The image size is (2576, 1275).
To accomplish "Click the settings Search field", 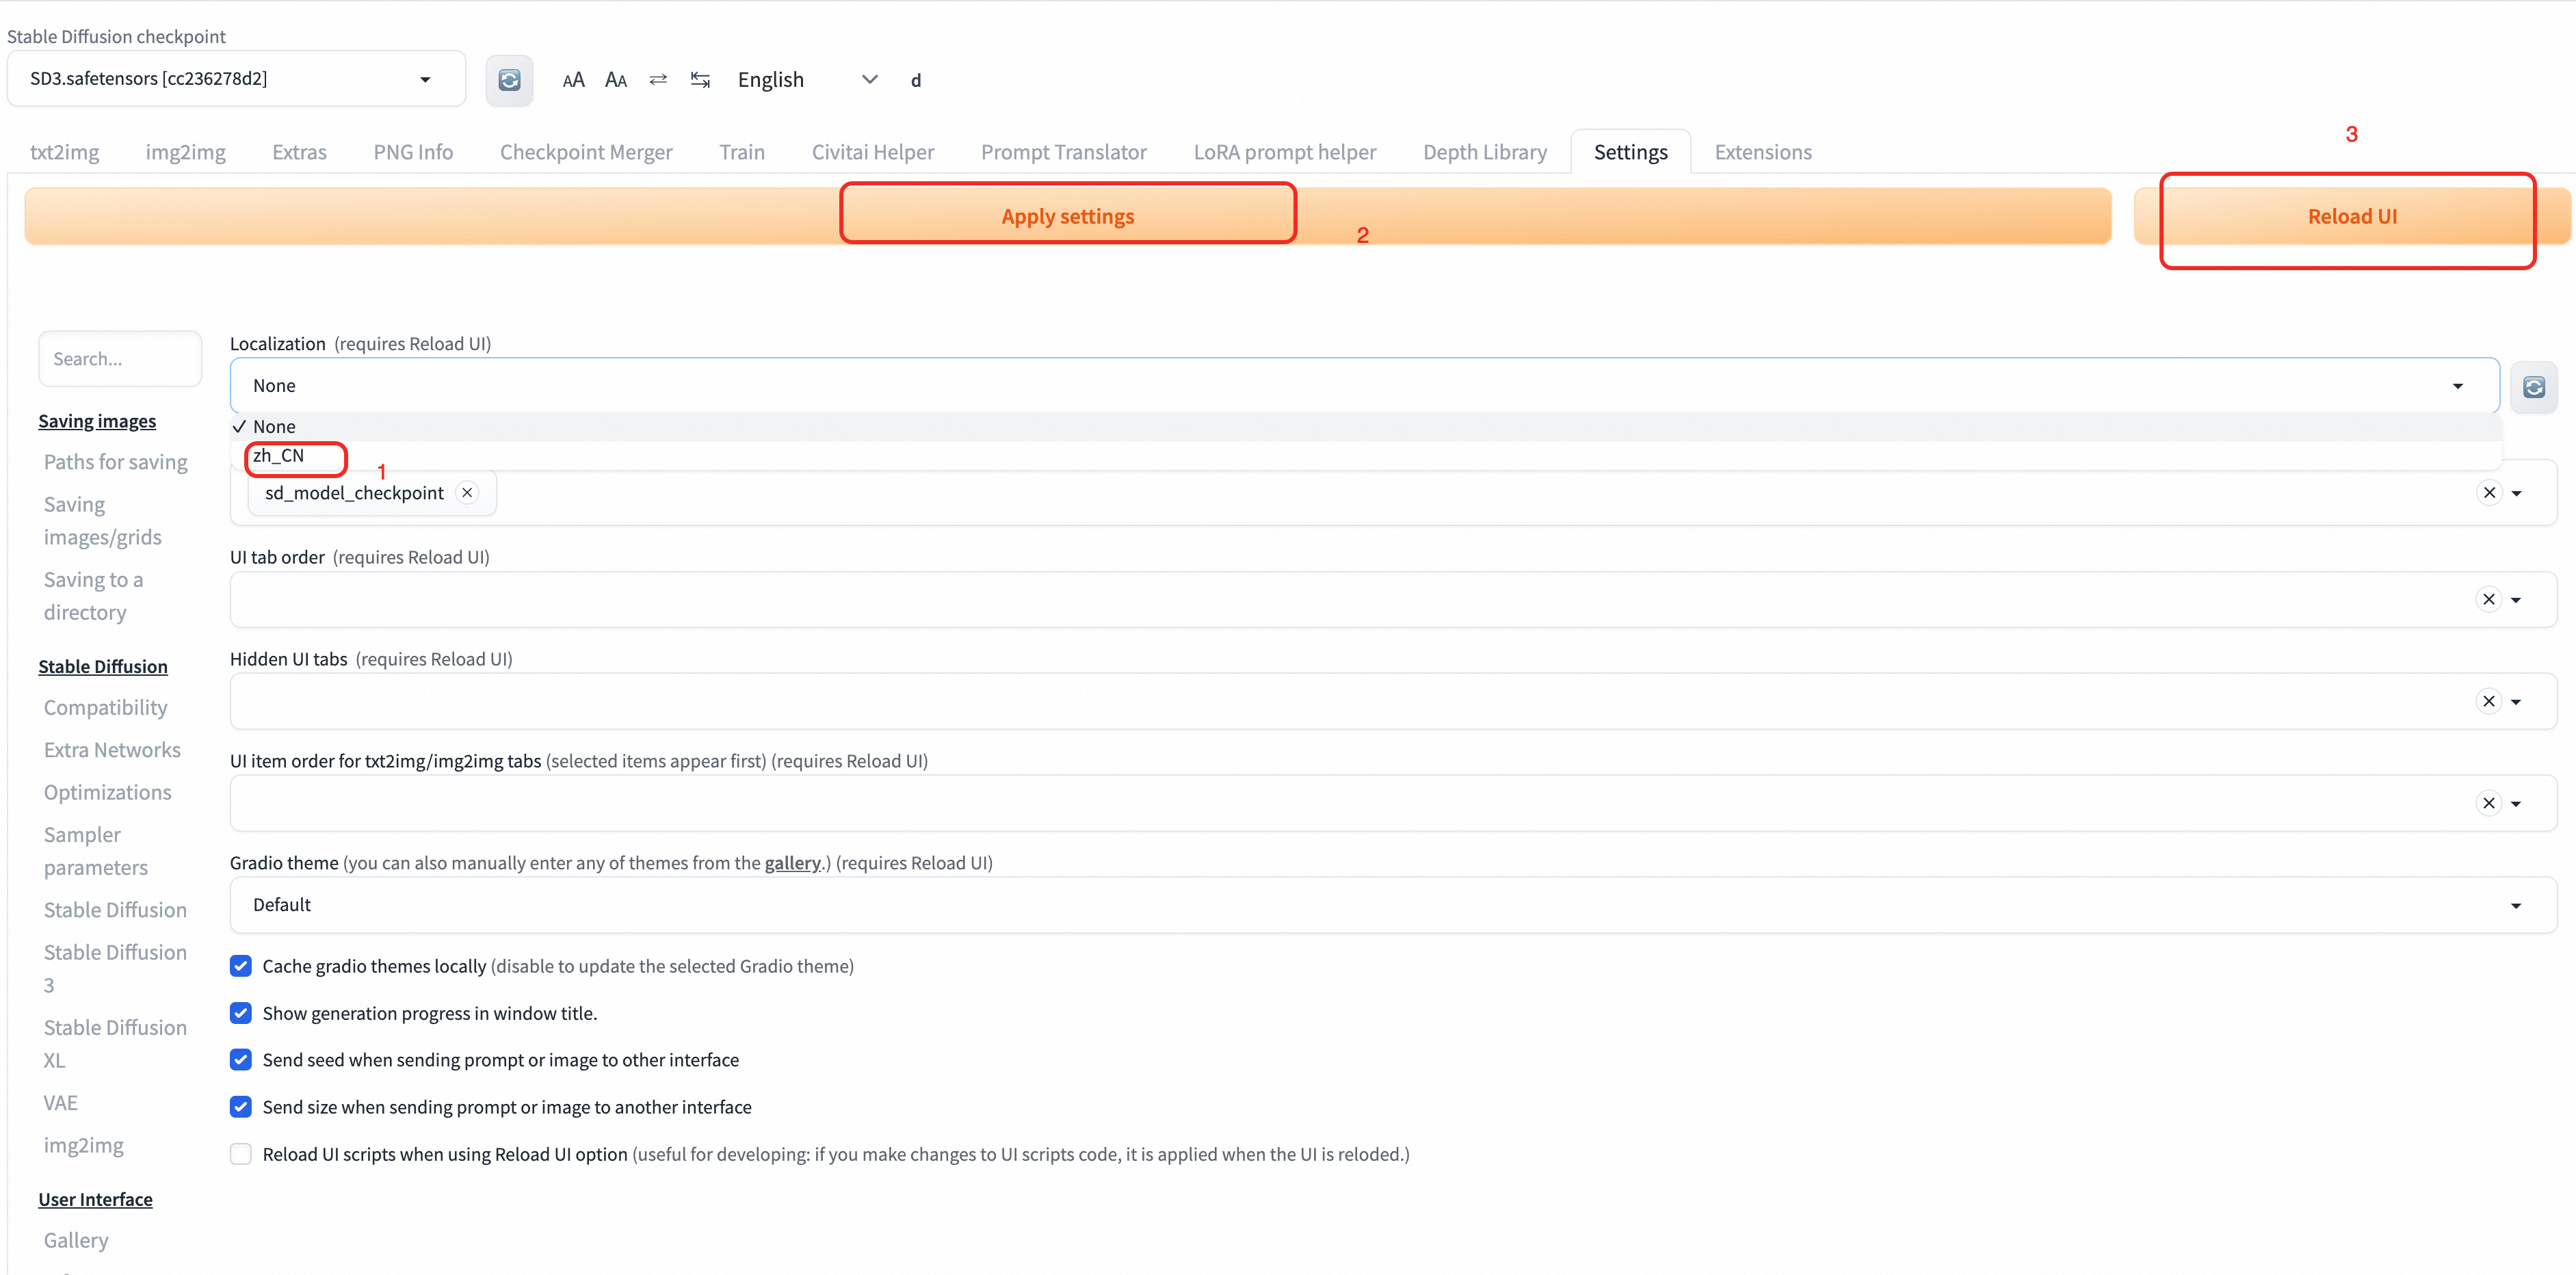I will tap(120, 359).
